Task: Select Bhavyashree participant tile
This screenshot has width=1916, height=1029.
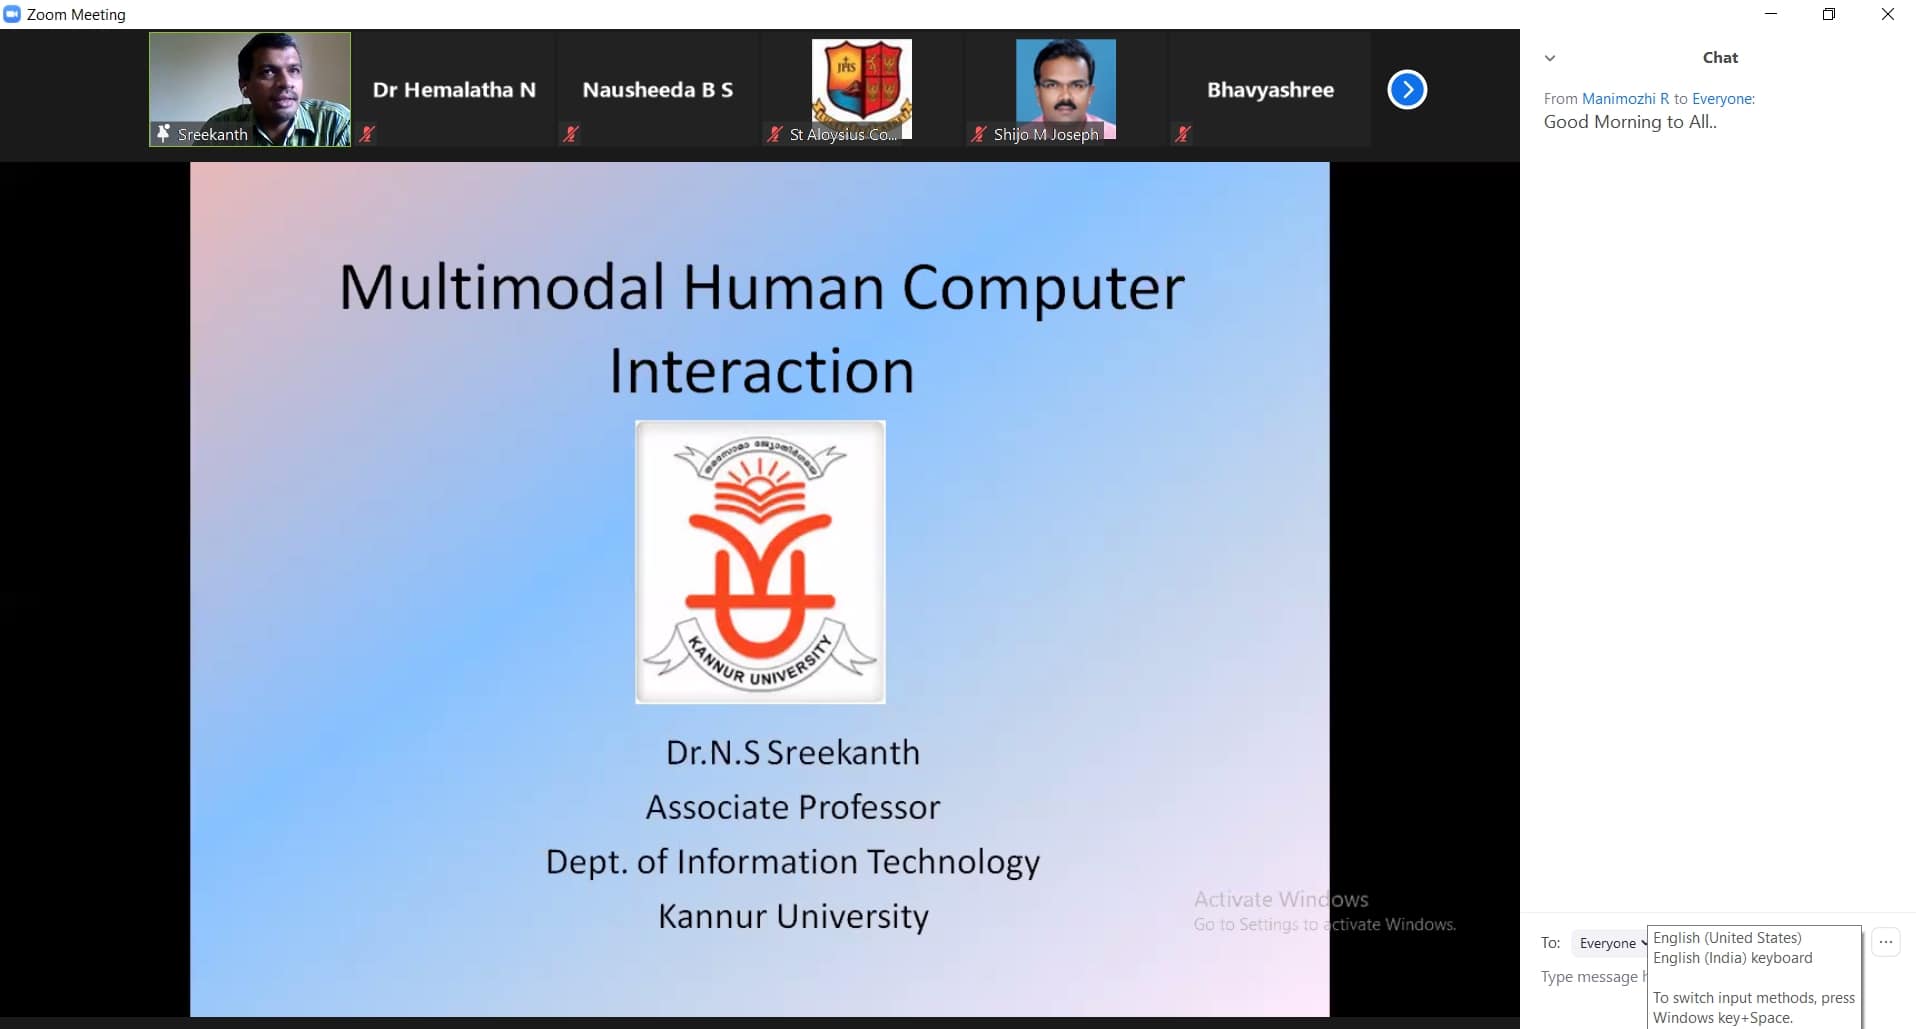Action: [x=1270, y=89]
